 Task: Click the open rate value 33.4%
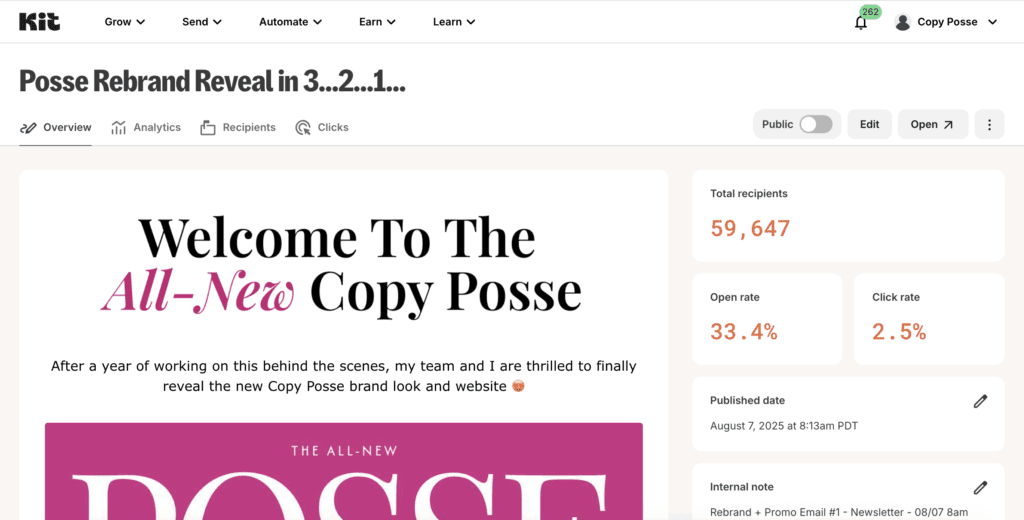(744, 332)
